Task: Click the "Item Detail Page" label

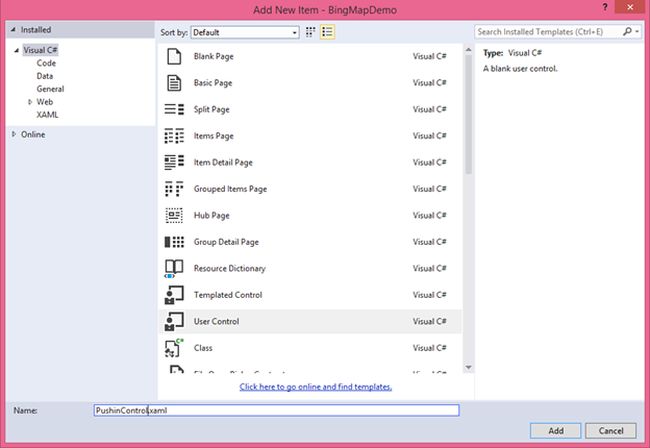Action: tap(223, 162)
